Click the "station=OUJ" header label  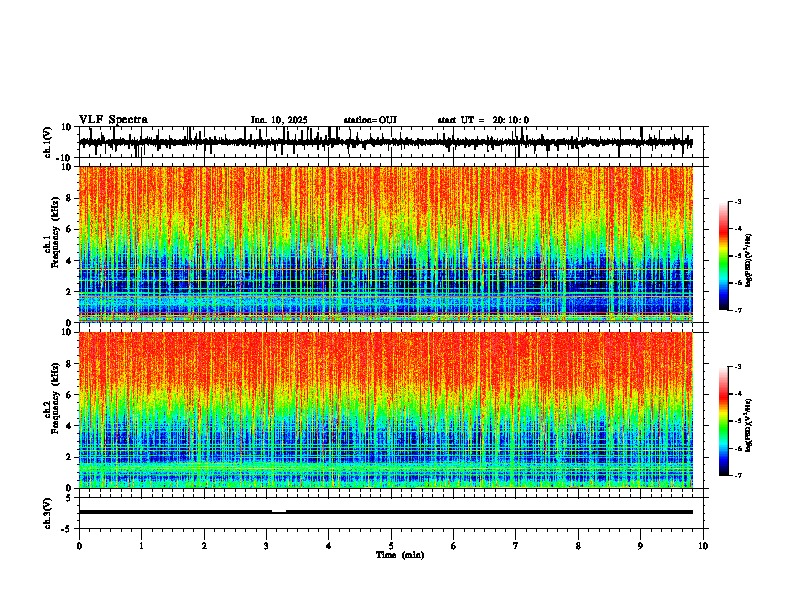(x=370, y=120)
